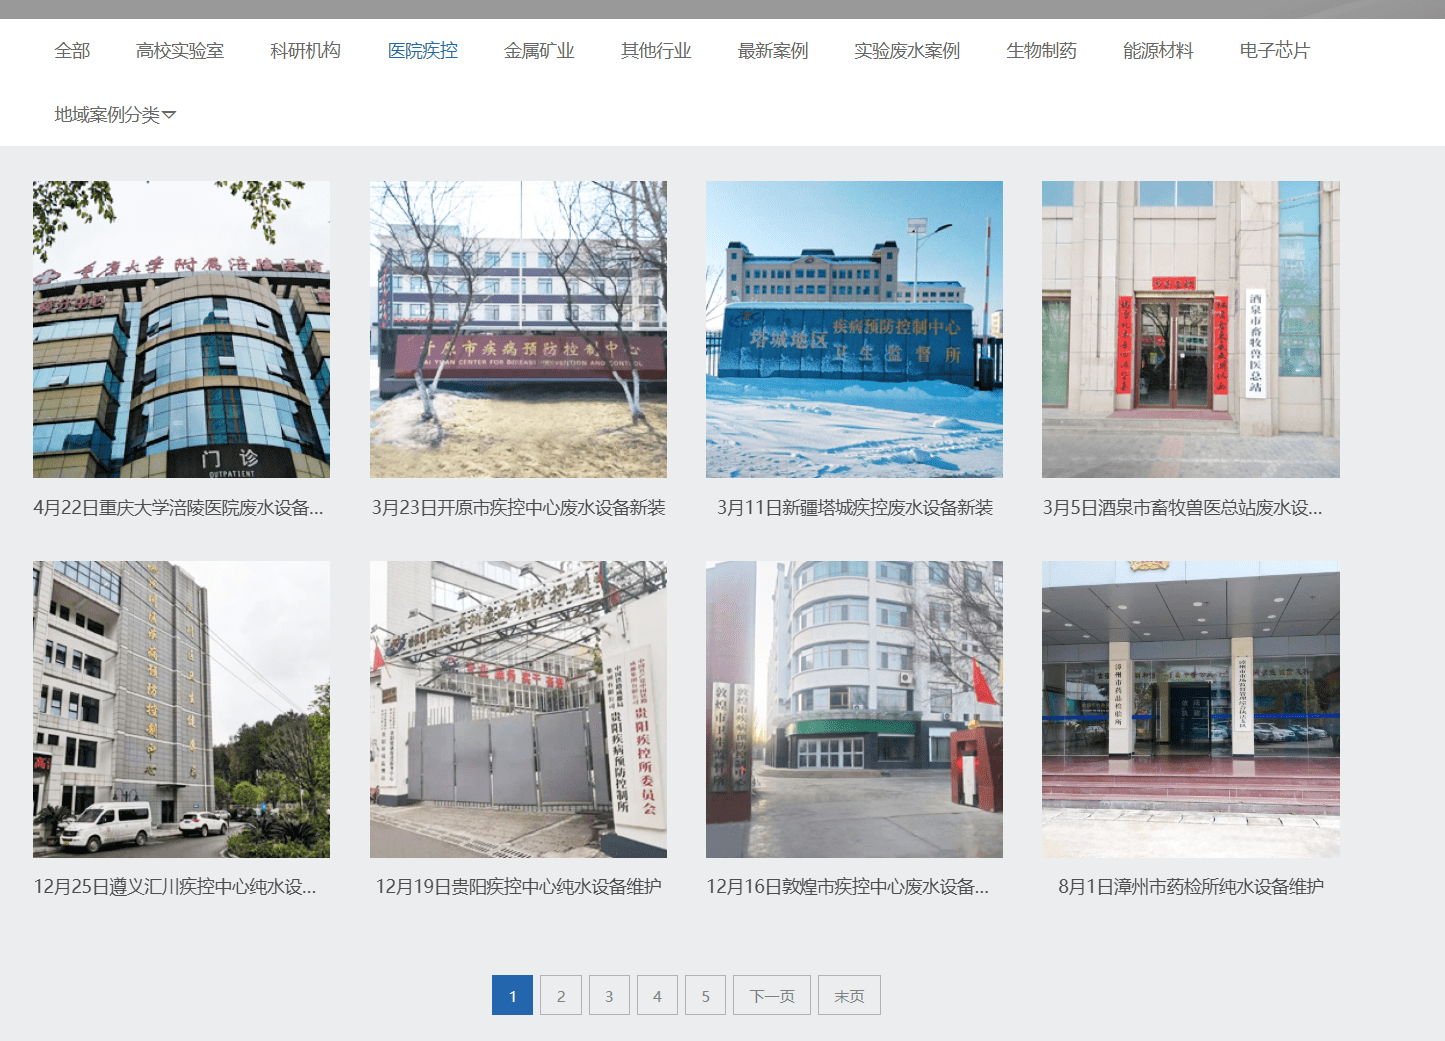Screen dimensions: 1445x1041
Task: Click the 下一页 next page button
Action: click(x=772, y=996)
